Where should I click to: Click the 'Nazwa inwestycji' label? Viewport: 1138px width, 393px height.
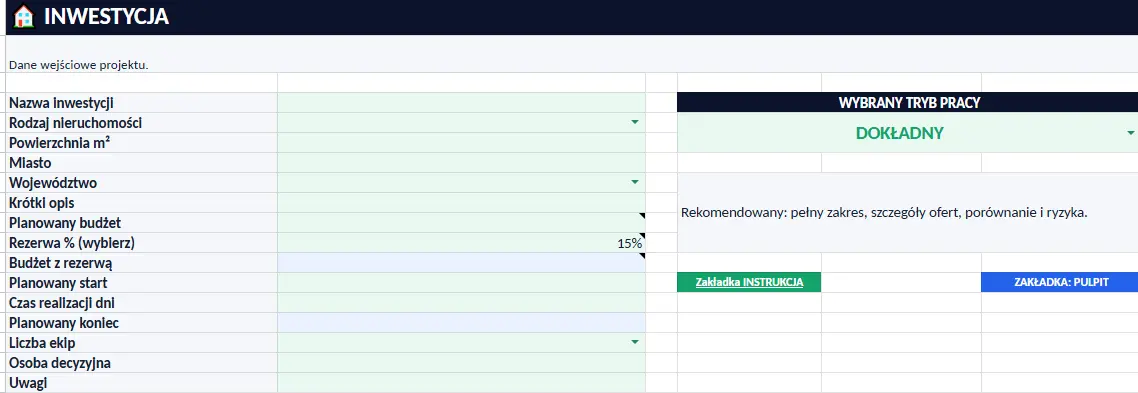(61, 103)
